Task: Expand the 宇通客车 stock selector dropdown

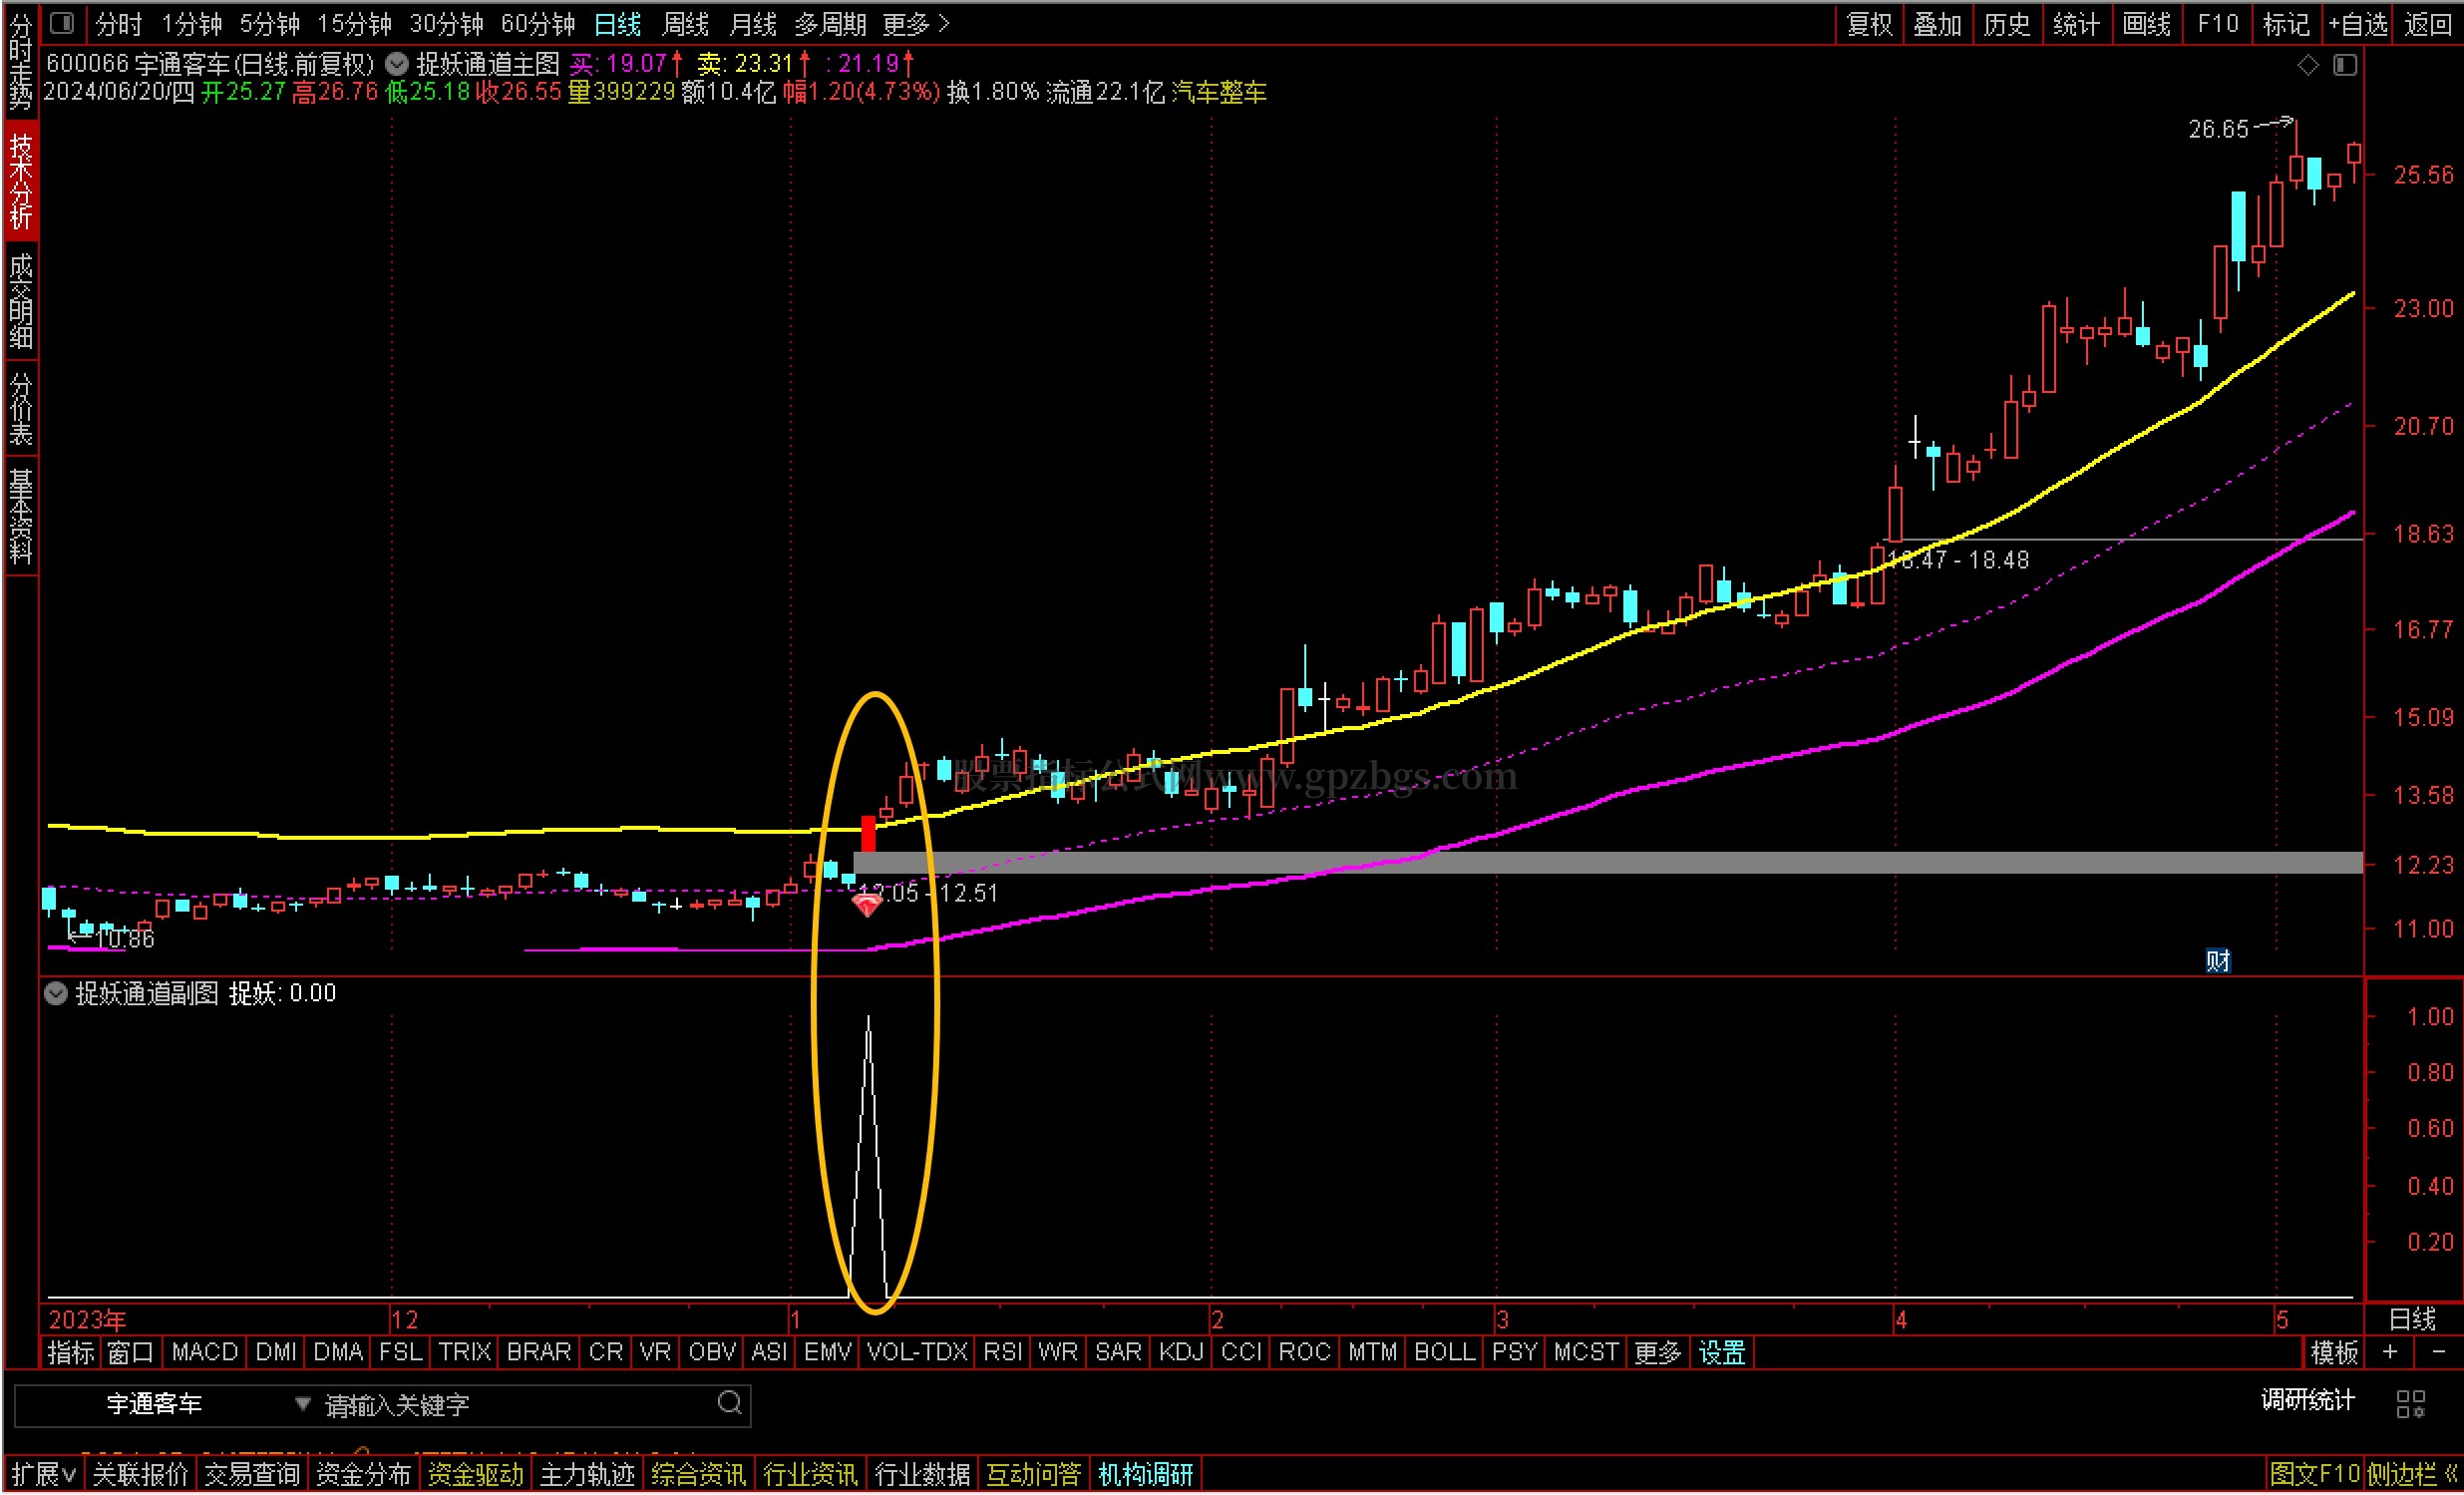Action: pos(302,1403)
